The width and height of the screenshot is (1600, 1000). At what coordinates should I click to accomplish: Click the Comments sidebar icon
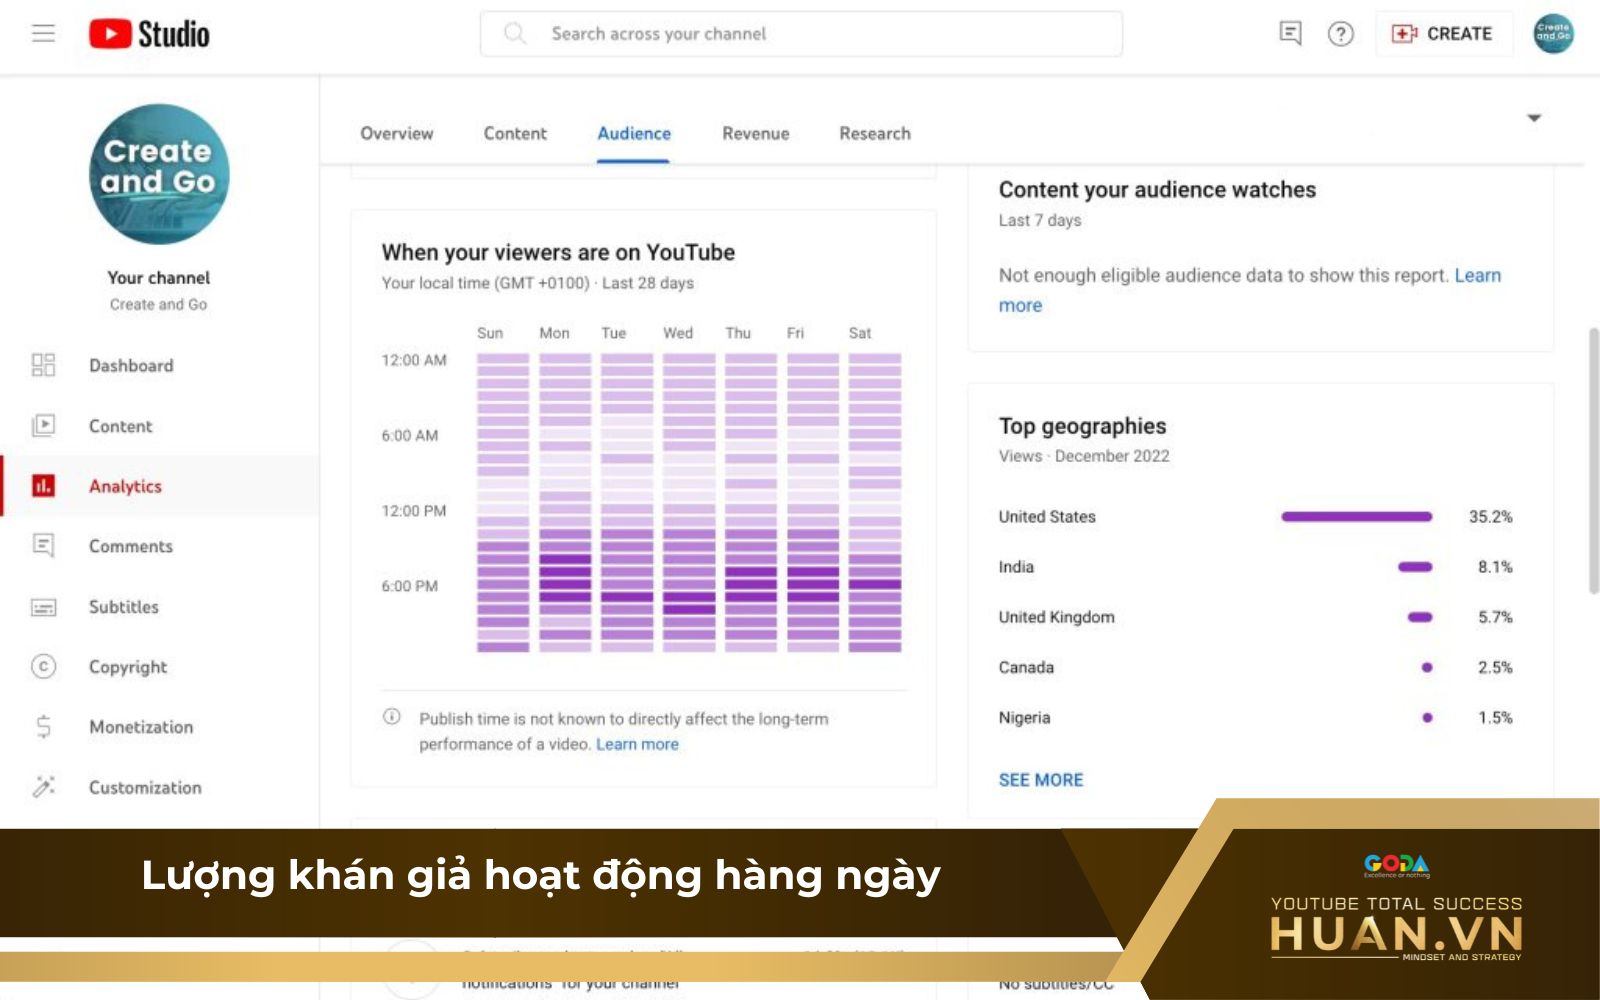click(43, 546)
